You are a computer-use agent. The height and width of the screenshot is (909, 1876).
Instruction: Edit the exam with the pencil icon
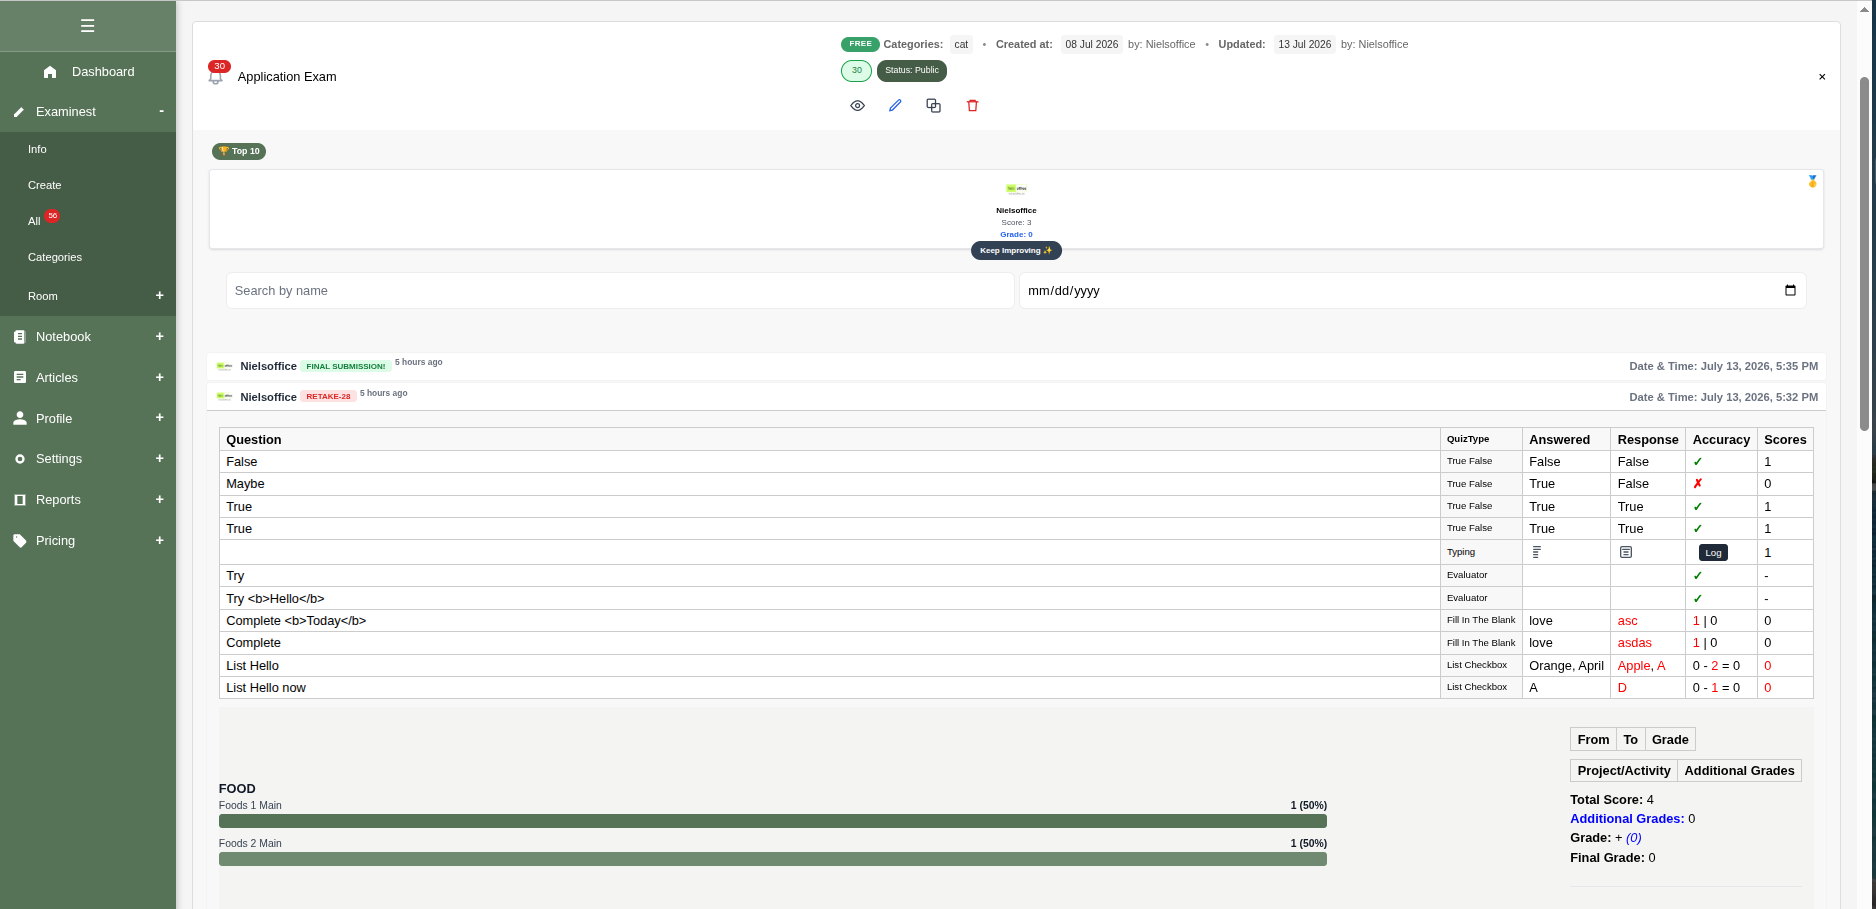point(895,106)
